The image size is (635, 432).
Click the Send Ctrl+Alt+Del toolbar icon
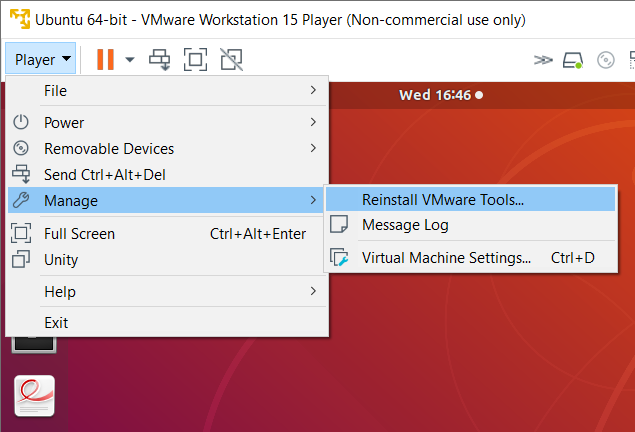160,60
